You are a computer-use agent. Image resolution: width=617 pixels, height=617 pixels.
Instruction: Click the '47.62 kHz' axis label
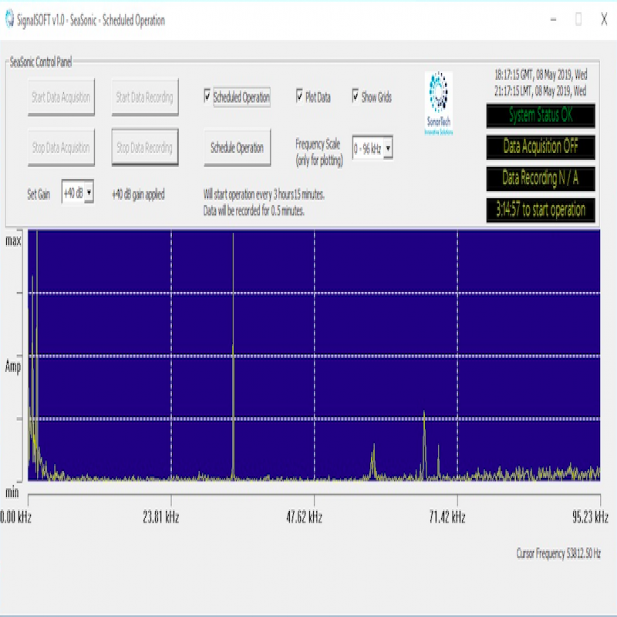(x=304, y=517)
